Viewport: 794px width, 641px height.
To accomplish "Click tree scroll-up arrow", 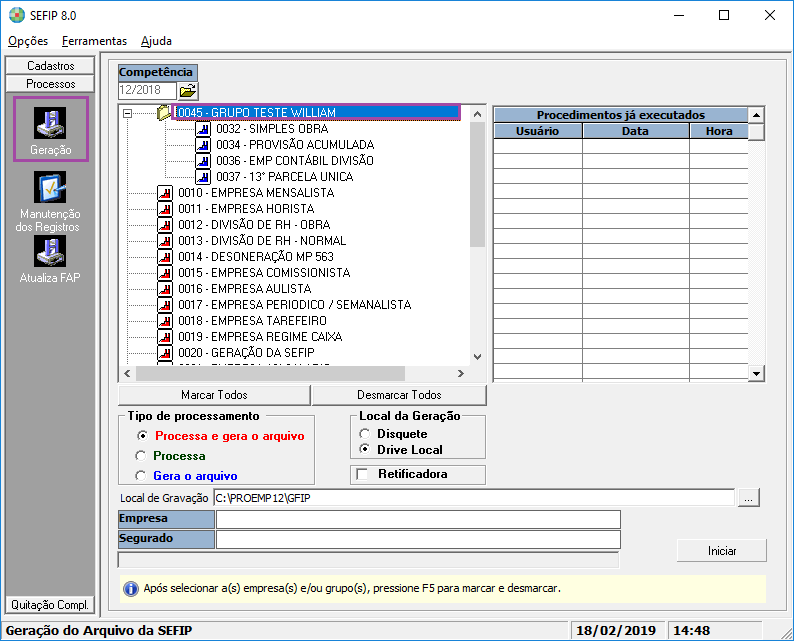I will pos(478,114).
